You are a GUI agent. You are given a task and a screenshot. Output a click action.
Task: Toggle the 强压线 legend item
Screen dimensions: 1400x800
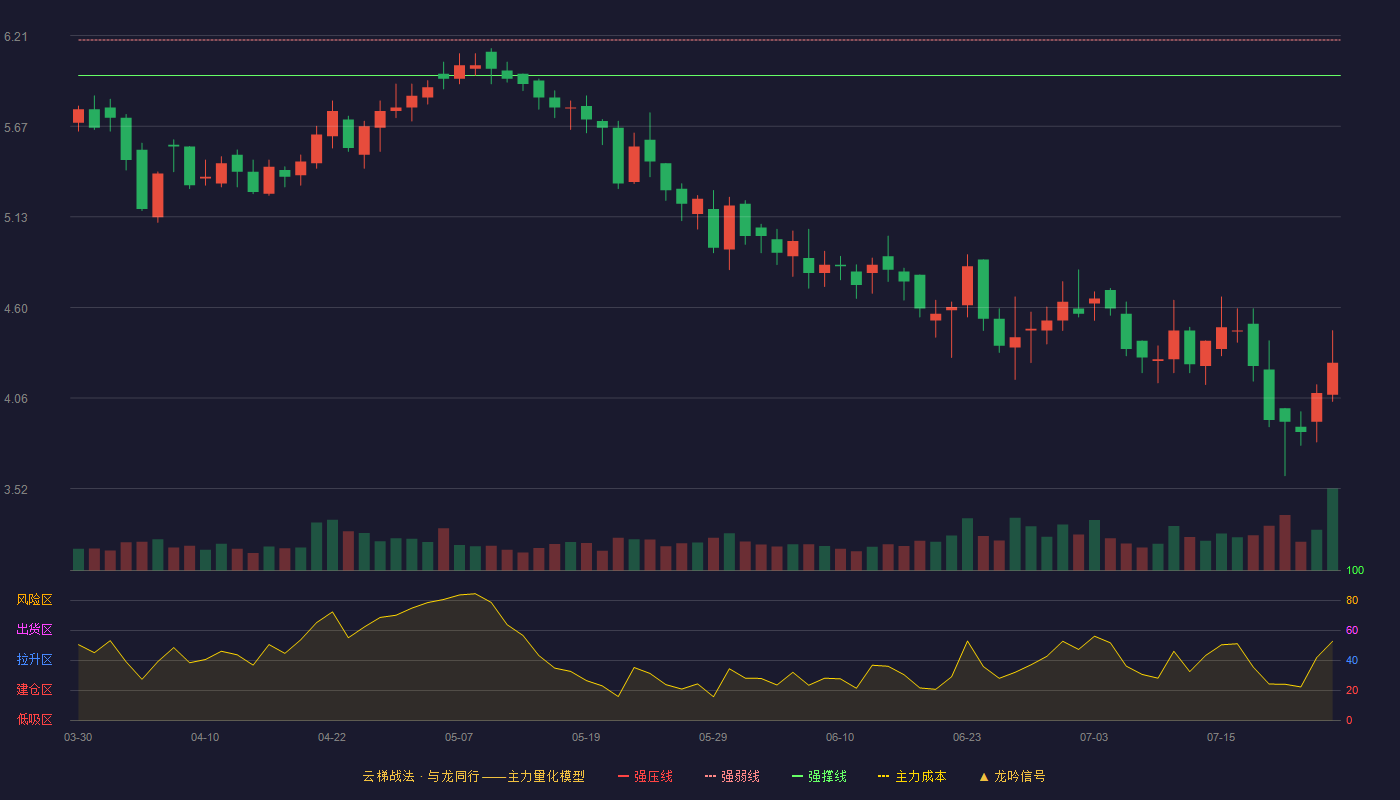pyautogui.click(x=645, y=776)
